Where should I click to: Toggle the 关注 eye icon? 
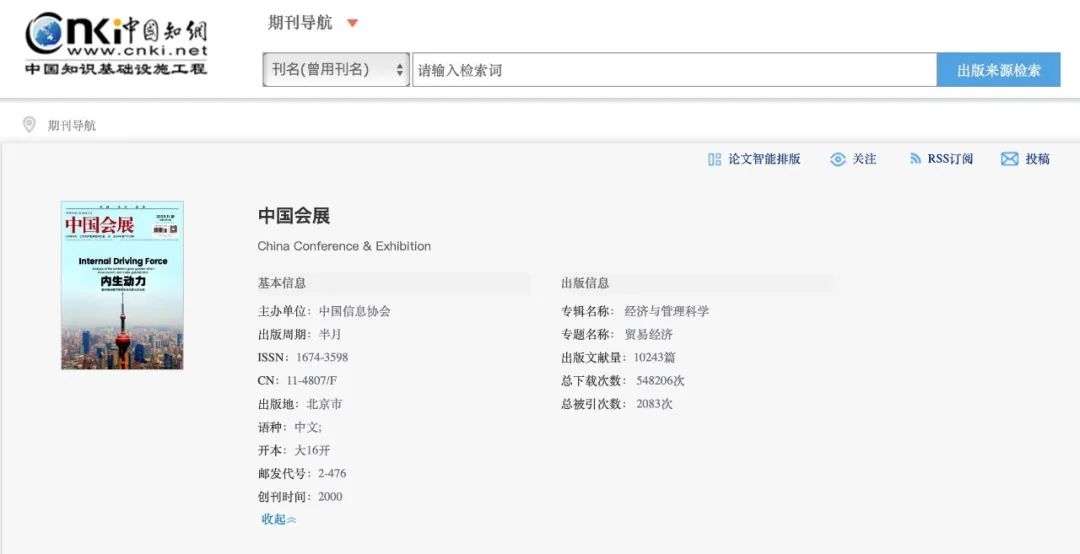[x=838, y=159]
